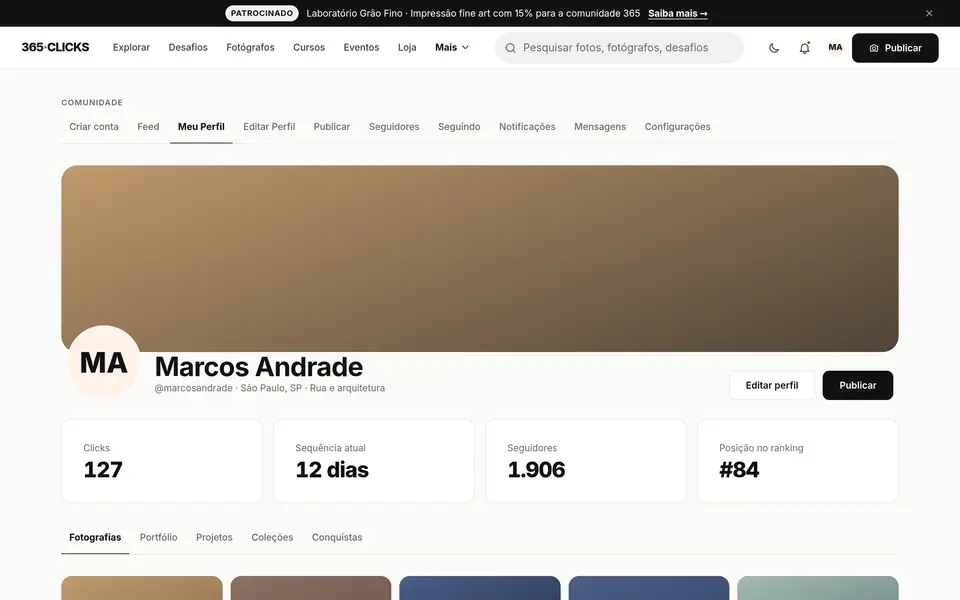960x600 pixels.
Task: Open the Publicar community tab
Action: click(332, 127)
